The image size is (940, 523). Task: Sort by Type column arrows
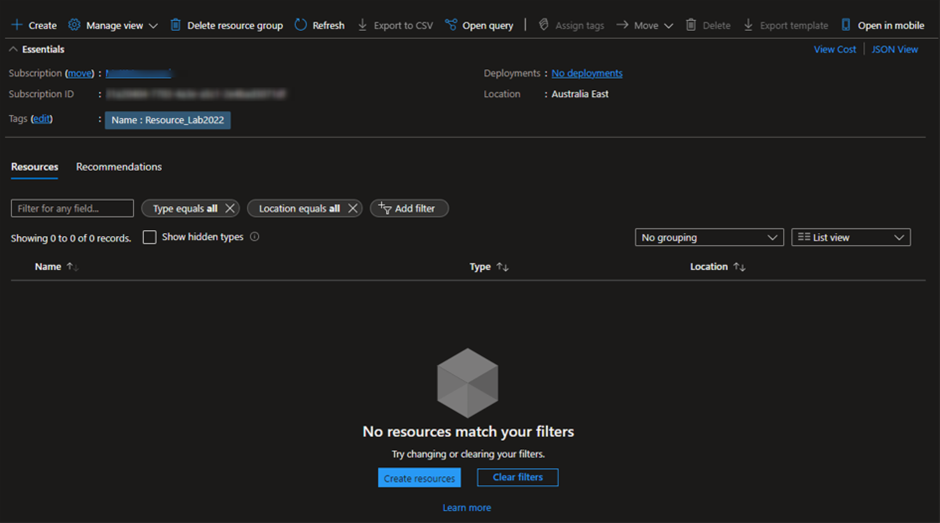502,266
